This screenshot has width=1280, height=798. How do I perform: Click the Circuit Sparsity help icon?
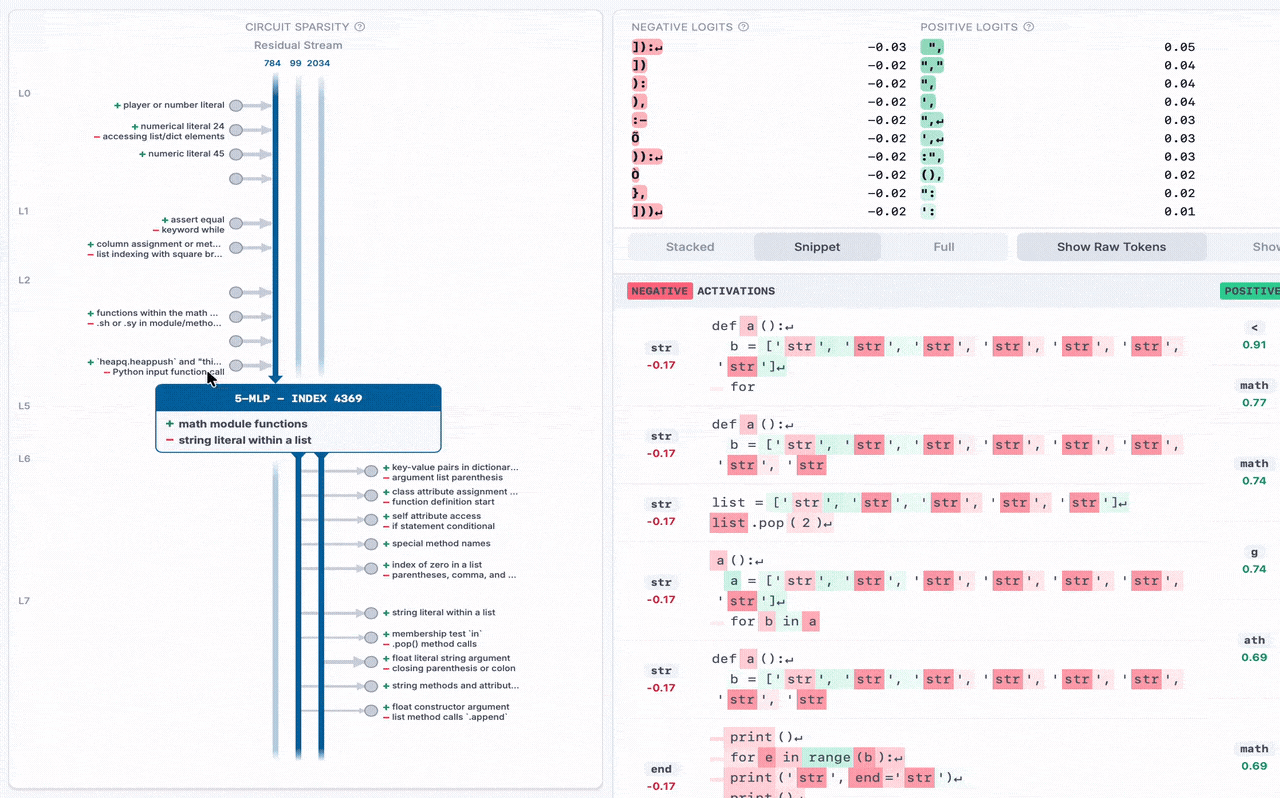(360, 27)
